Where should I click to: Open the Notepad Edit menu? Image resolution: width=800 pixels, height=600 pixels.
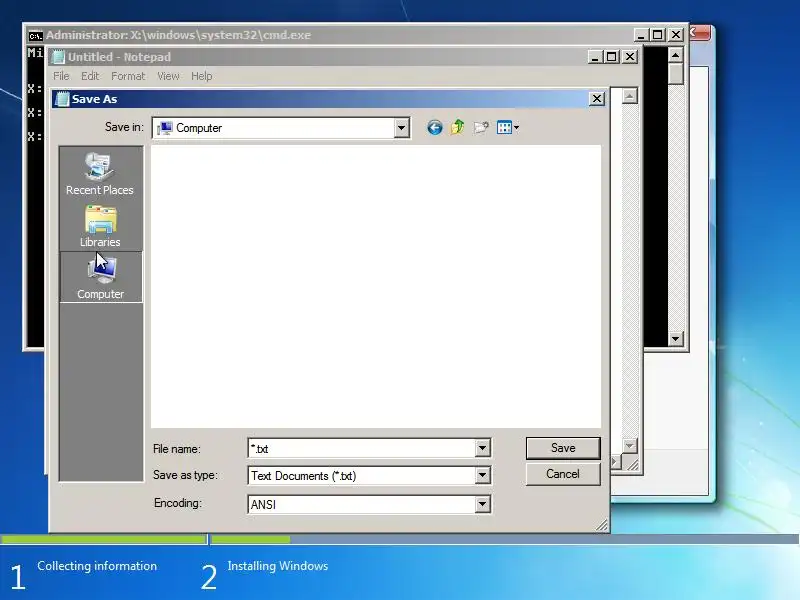(x=90, y=76)
